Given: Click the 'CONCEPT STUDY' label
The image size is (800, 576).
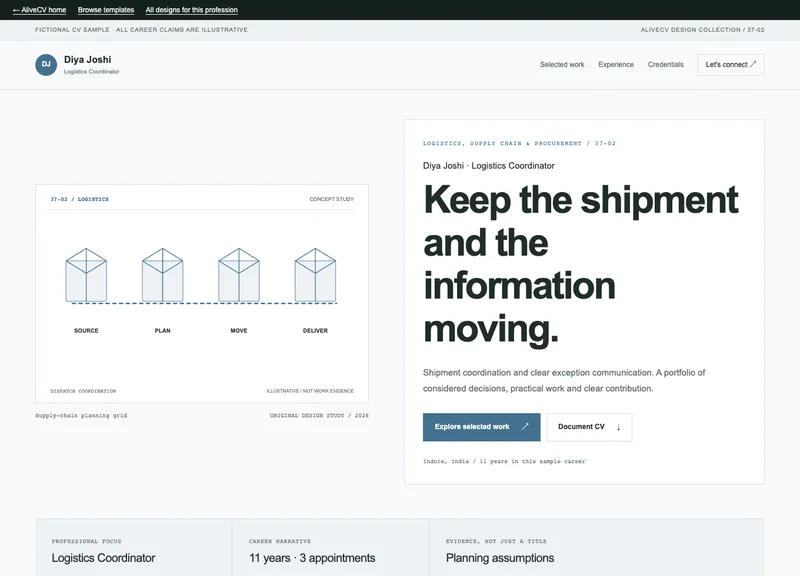Looking at the screenshot, I should pos(331,199).
